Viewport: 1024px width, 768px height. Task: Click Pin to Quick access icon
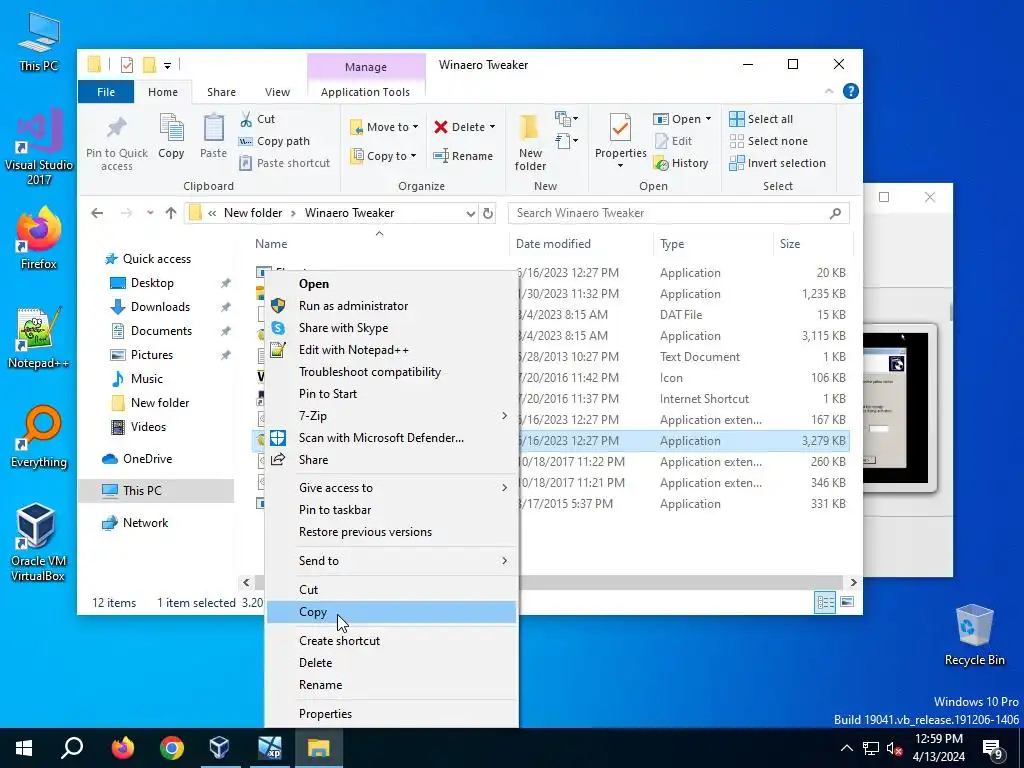117,128
